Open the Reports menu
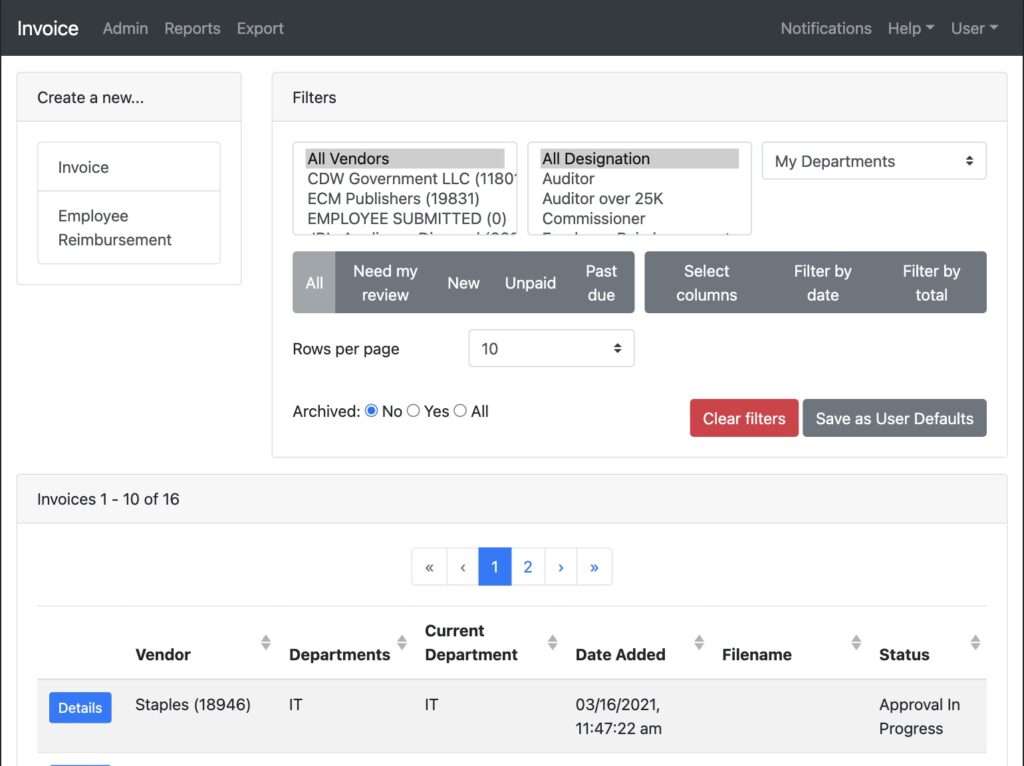The image size is (1024, 766). 192,28
